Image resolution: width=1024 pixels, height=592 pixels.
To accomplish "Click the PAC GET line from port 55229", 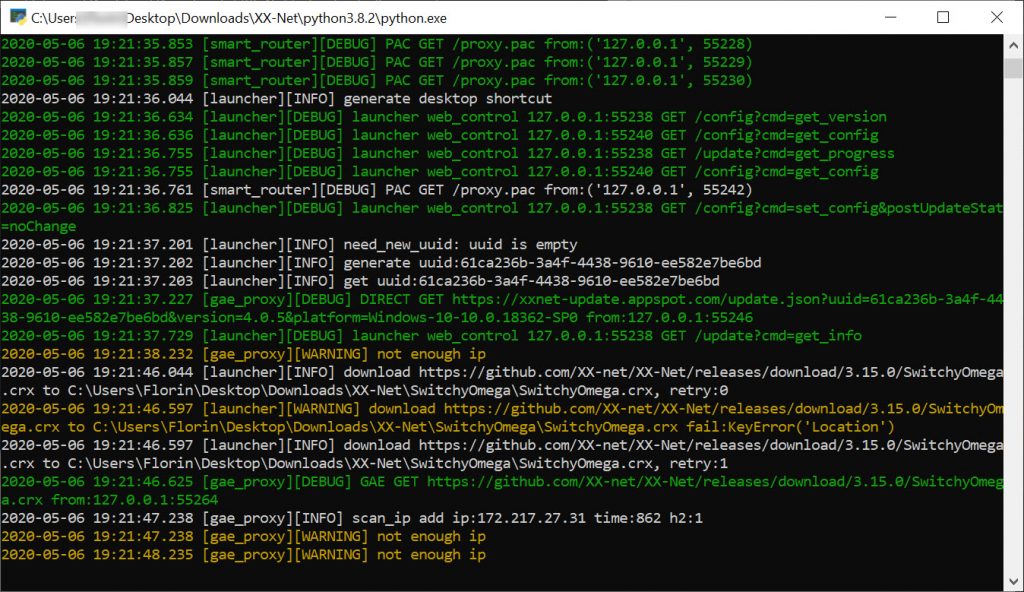I will pyautogui.click(x=377, y=62).
